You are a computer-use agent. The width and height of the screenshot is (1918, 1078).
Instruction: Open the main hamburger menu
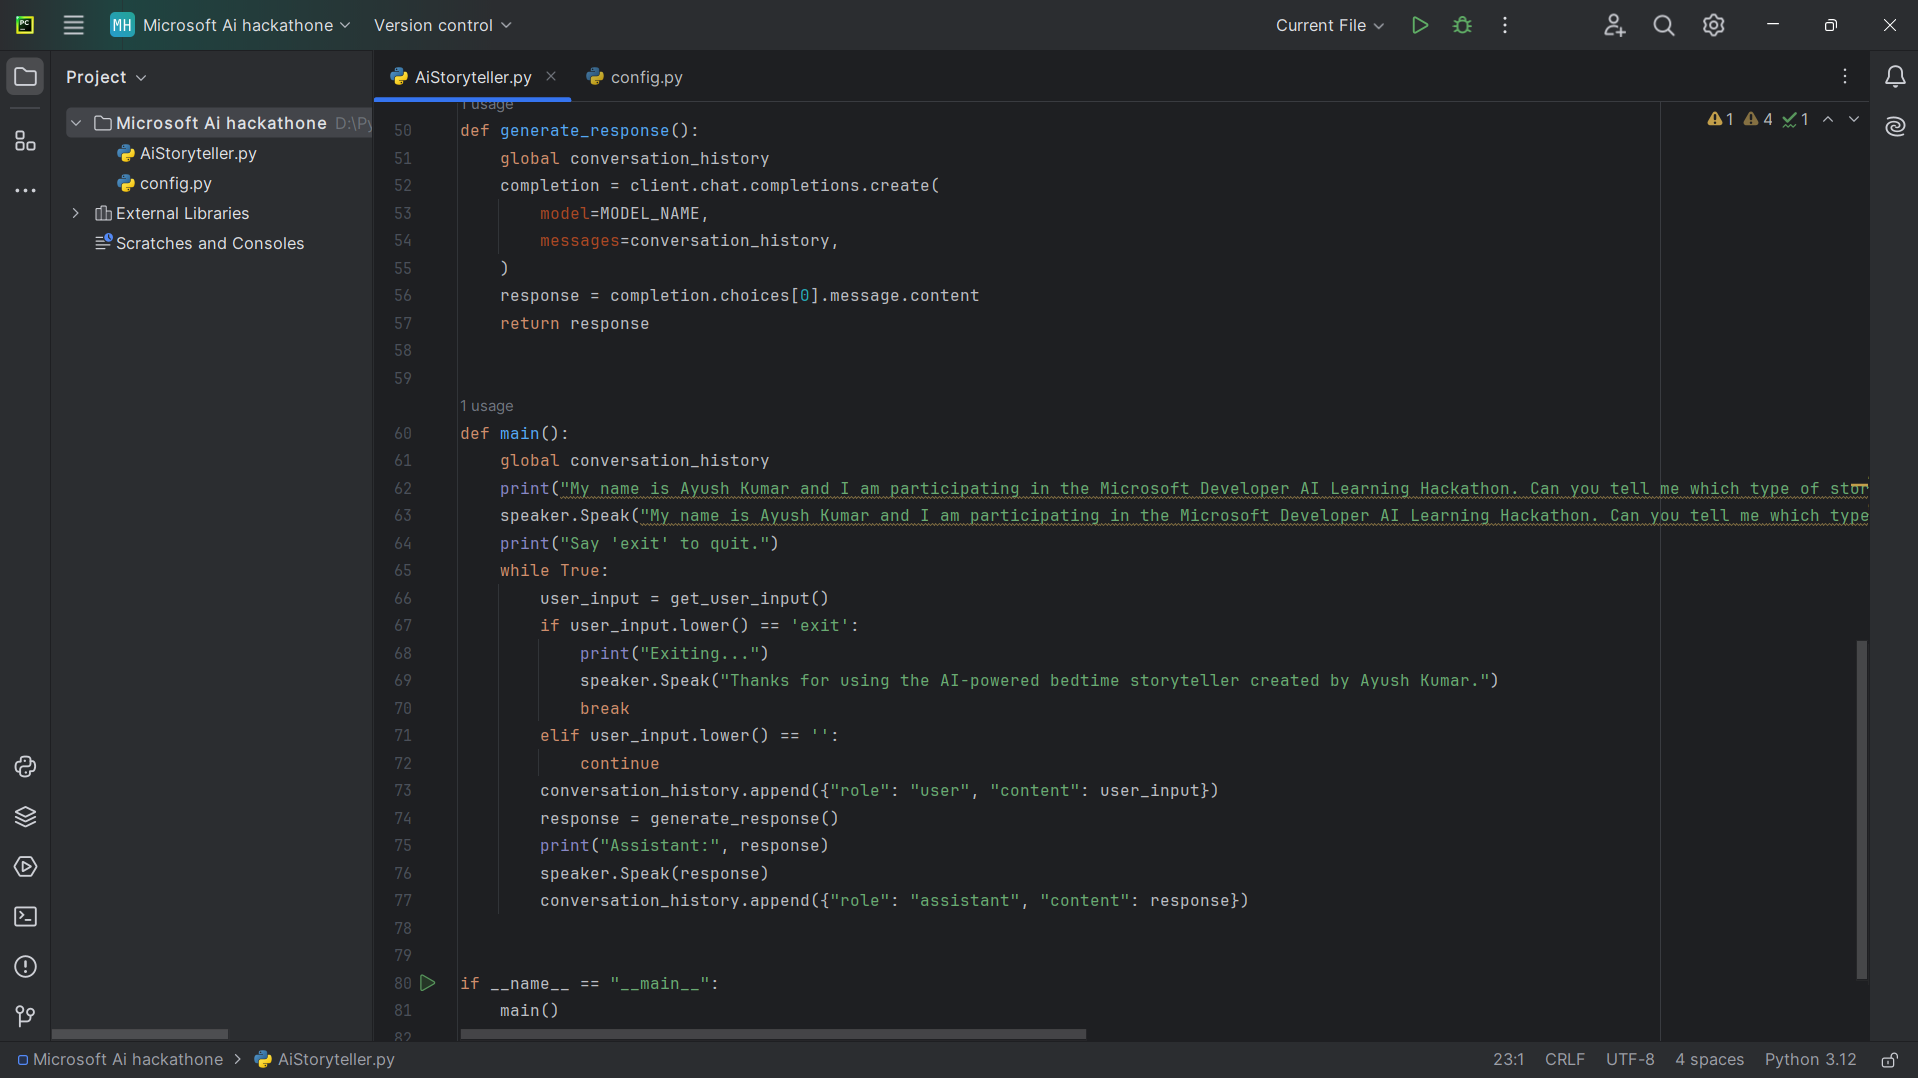coord(73,25)
